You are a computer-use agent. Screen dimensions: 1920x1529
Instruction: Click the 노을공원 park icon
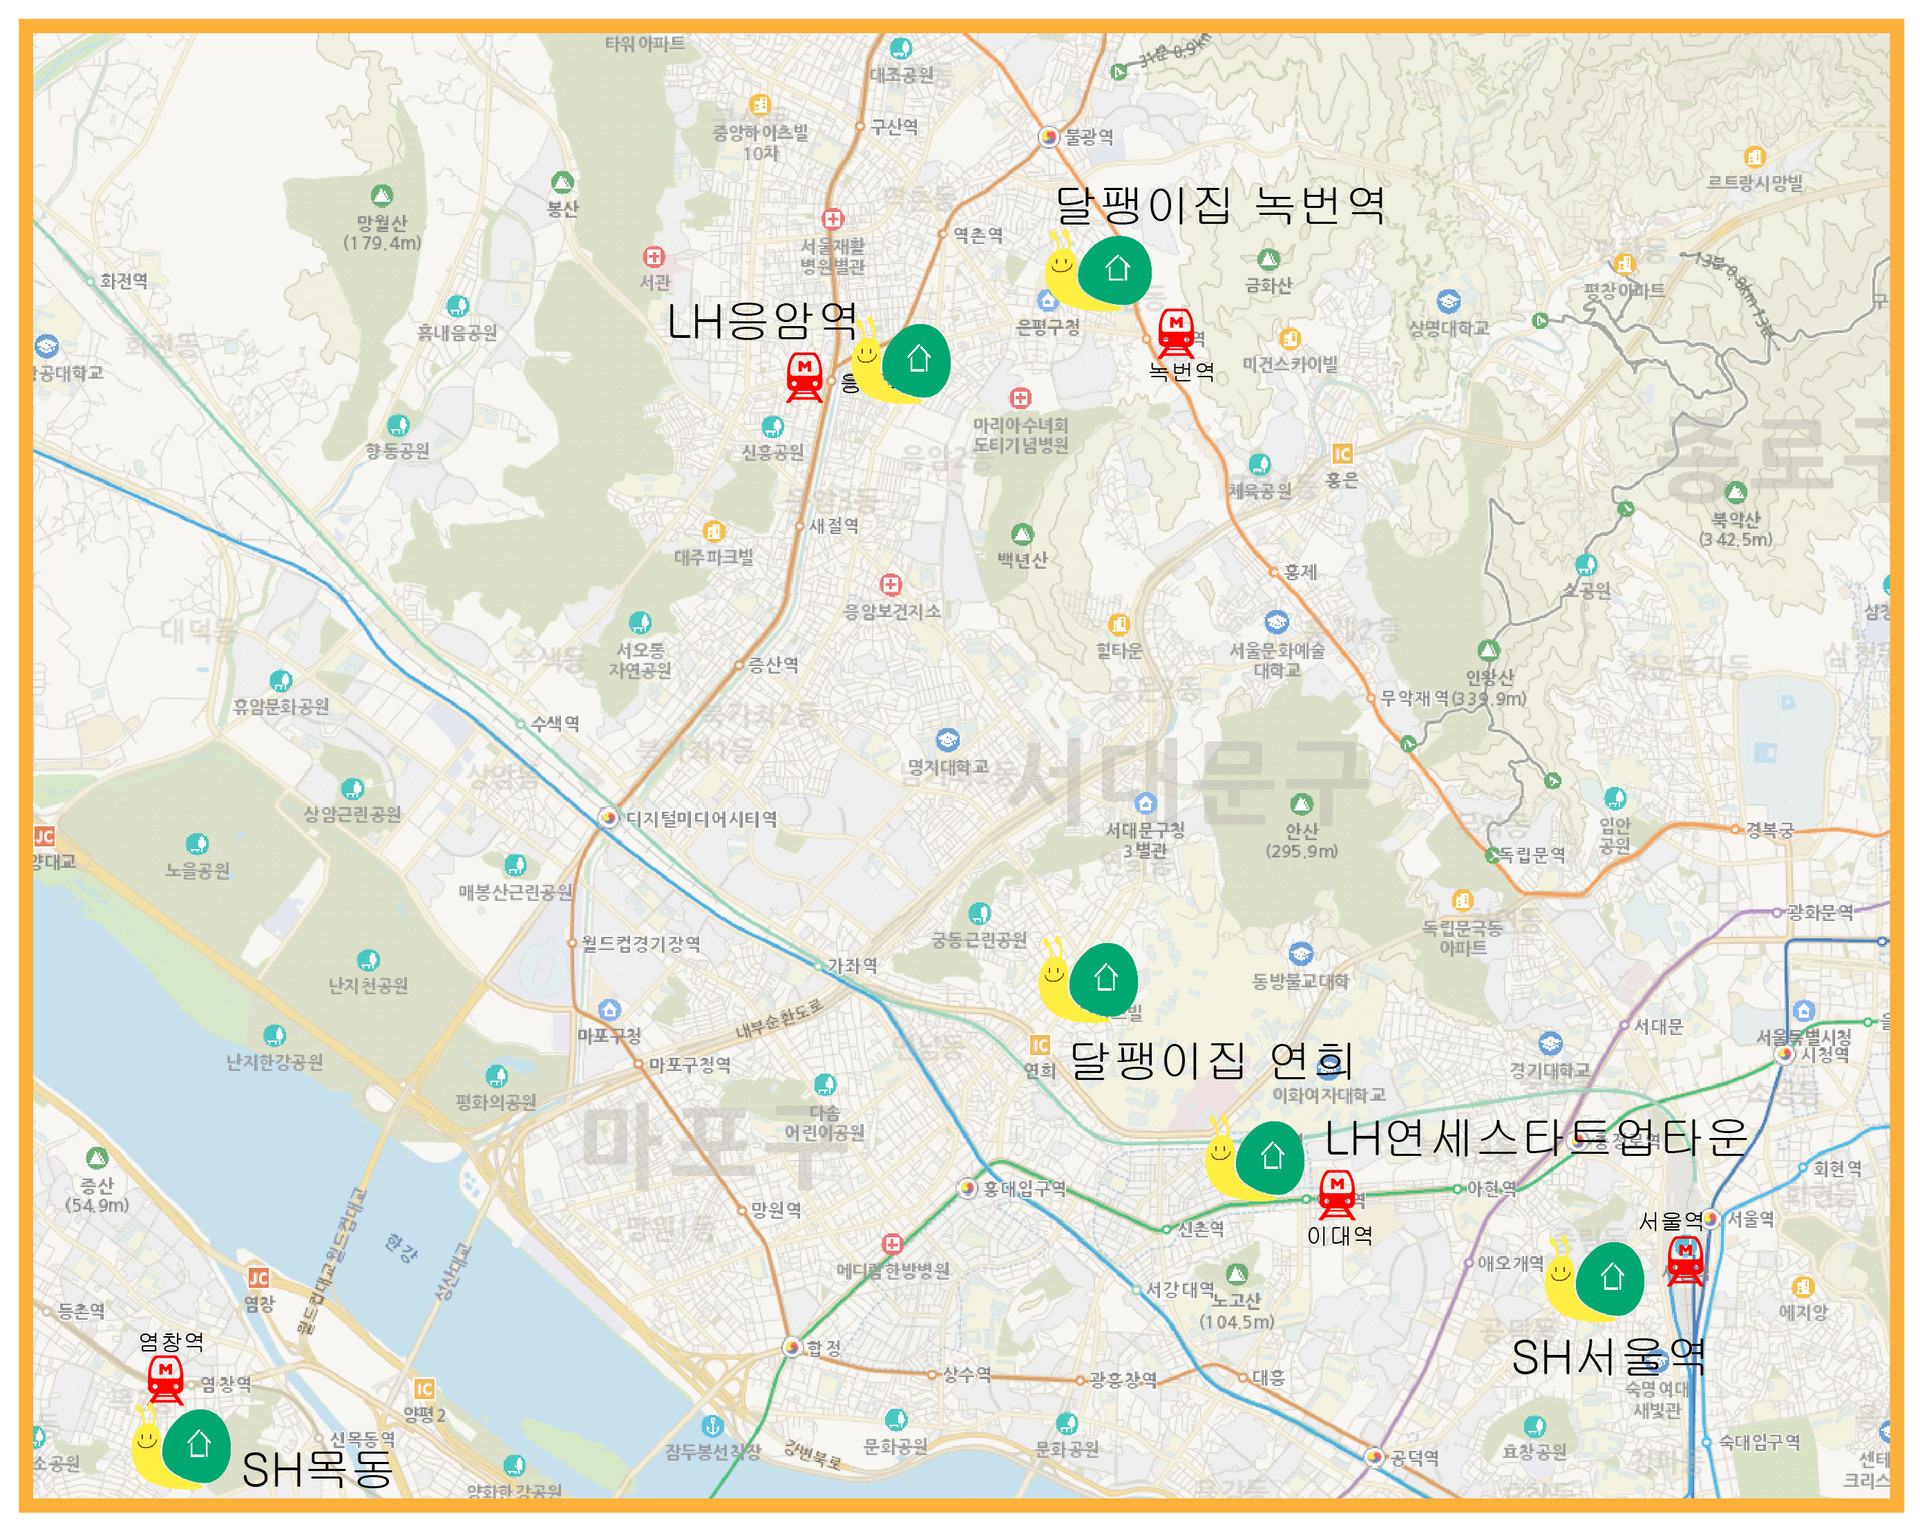pyautogui.click(x=197, y=844)
